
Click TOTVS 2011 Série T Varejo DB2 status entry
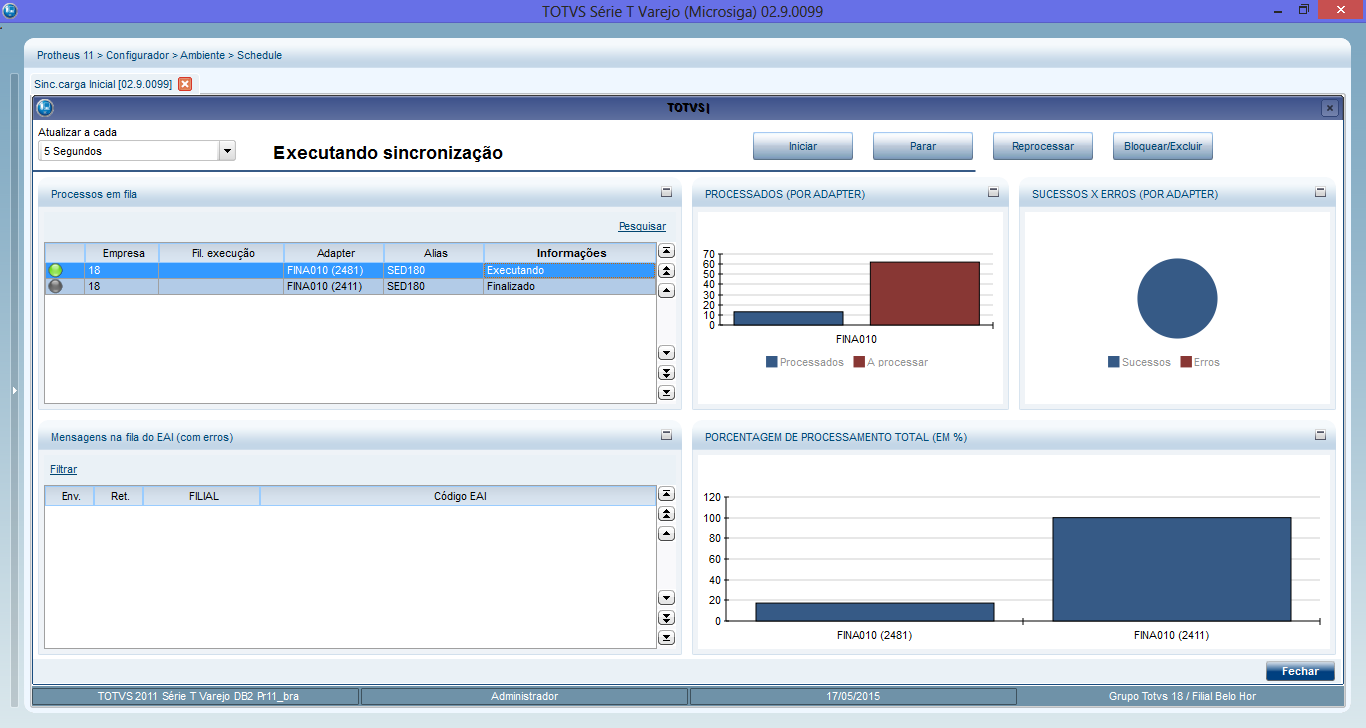point(196,696)
